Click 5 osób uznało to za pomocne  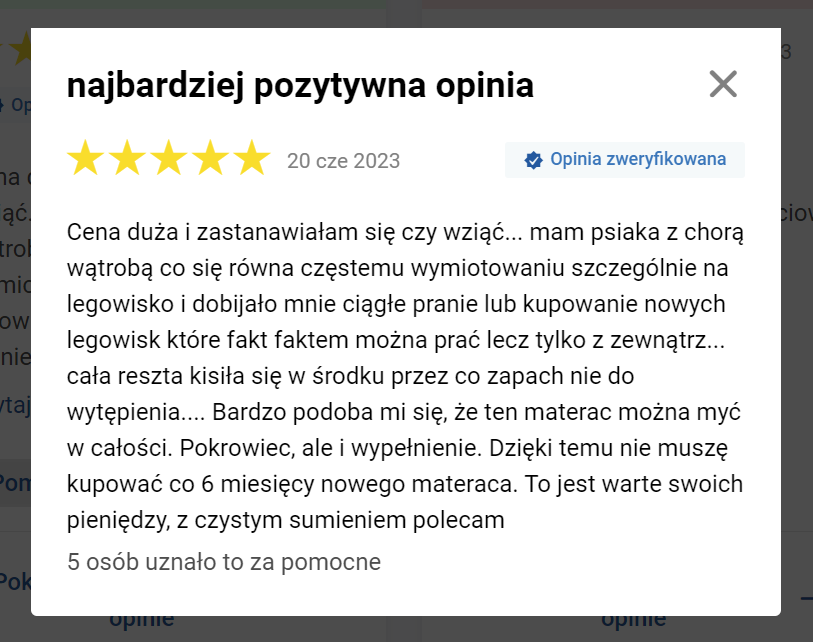(x=224, y=562)
